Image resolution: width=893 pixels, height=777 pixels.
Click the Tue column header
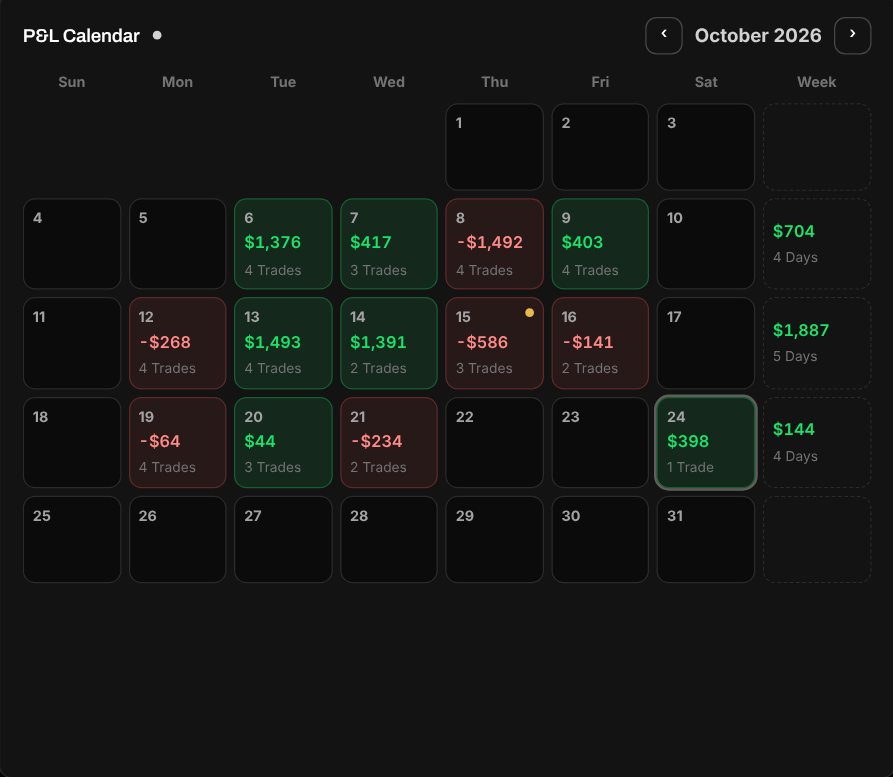point(283,82)
